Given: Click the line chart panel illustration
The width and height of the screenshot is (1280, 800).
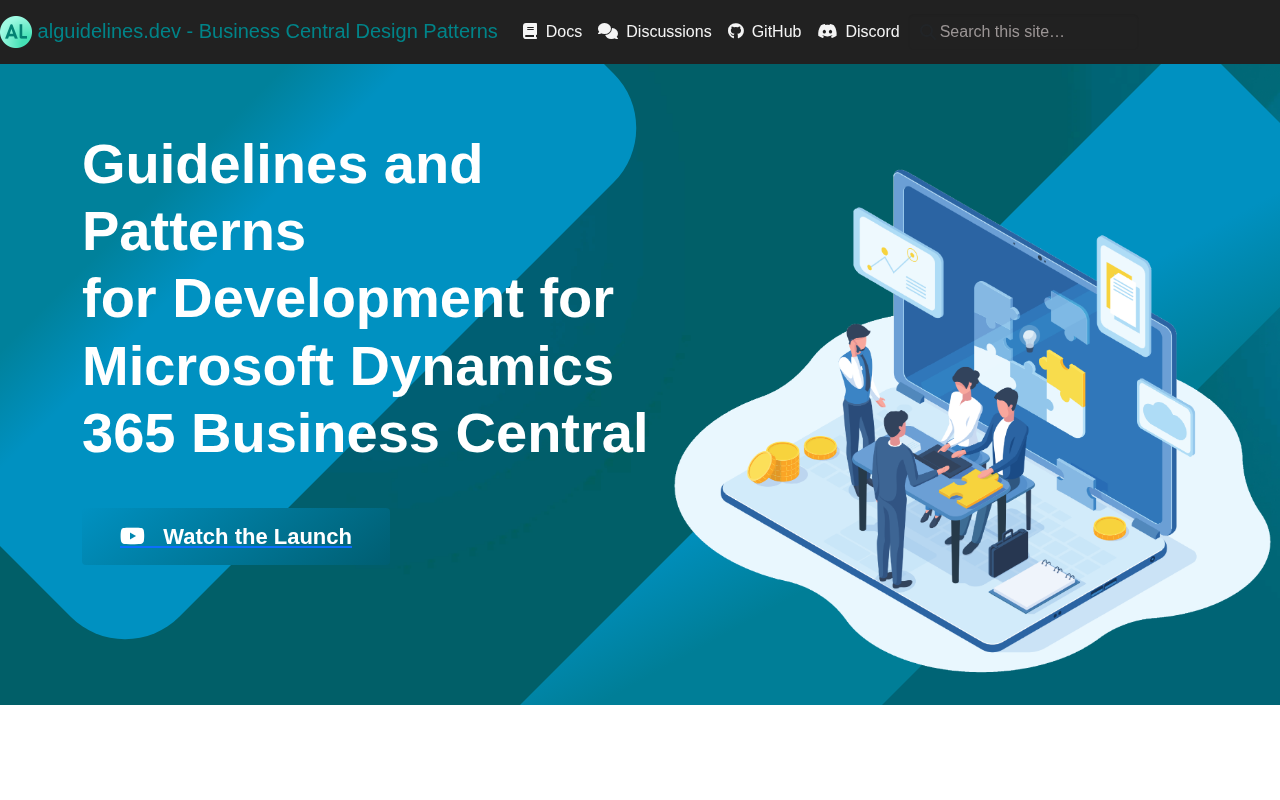Looking at the screenshot, I should click(x=897, y=261).
